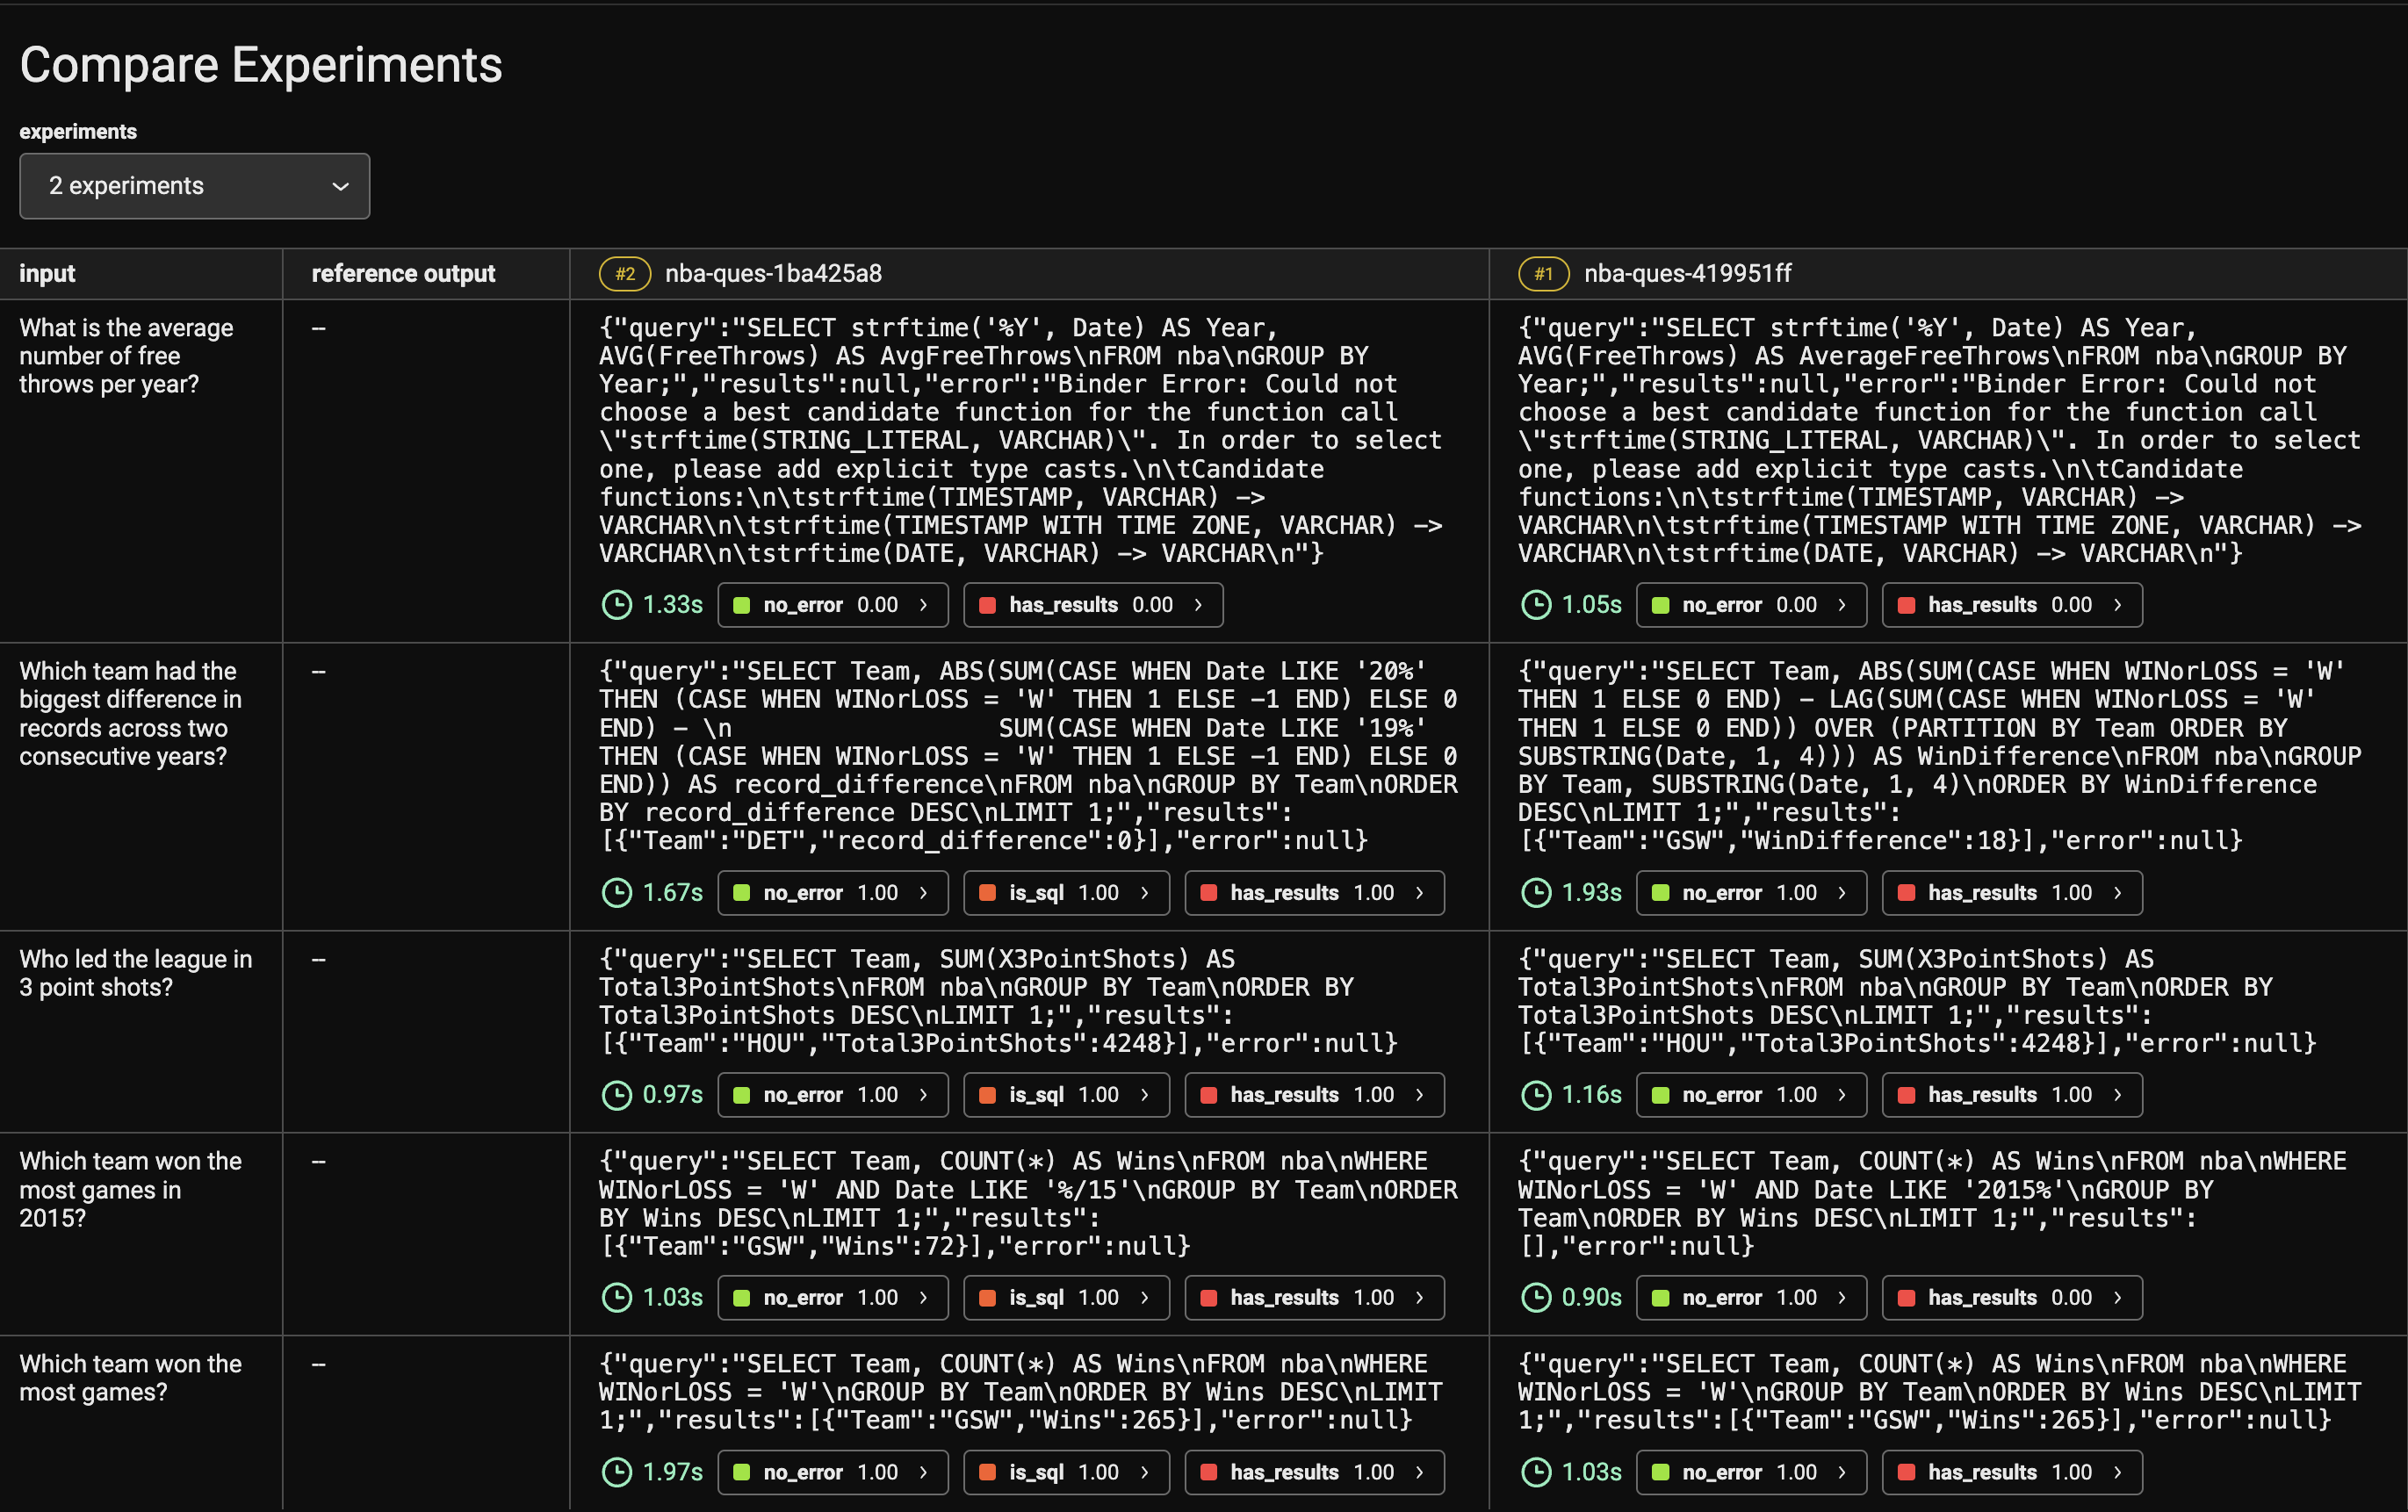Select the input column header
The height and width of the screenshot is (1512, 2408).
click(47, 274)
